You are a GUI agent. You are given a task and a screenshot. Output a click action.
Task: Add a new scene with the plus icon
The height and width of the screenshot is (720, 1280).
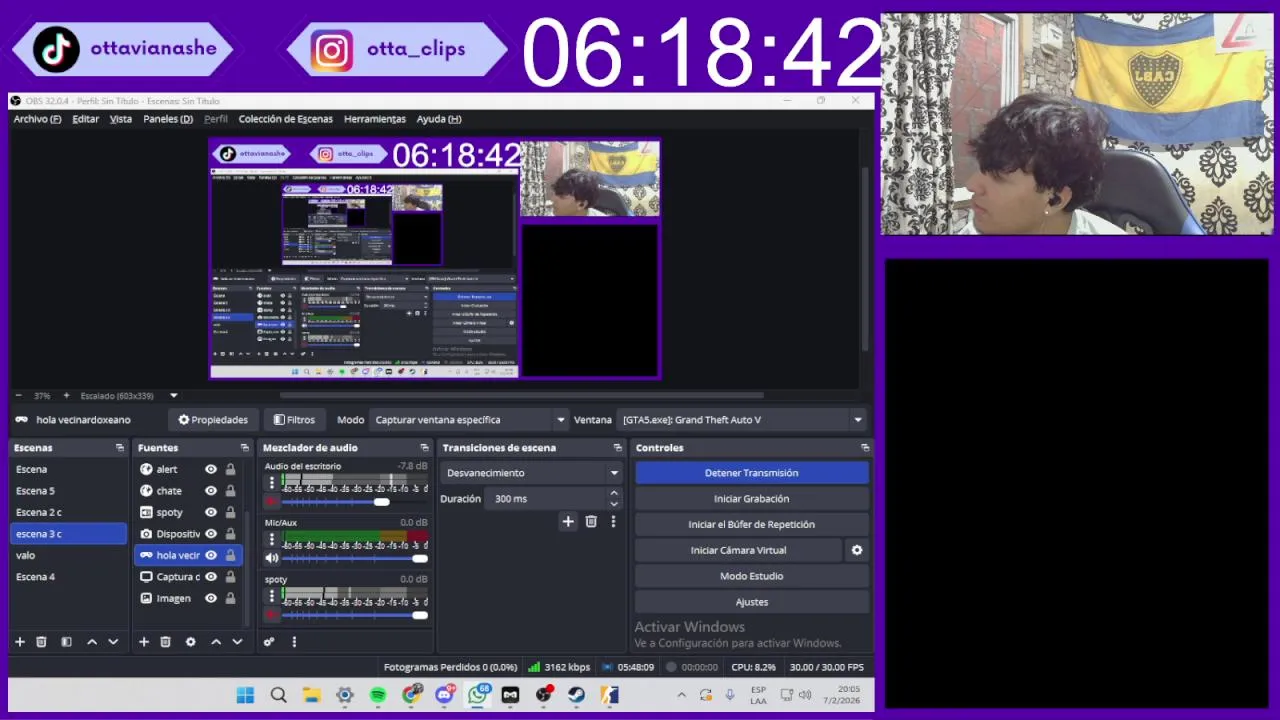(x=19, y=642)
